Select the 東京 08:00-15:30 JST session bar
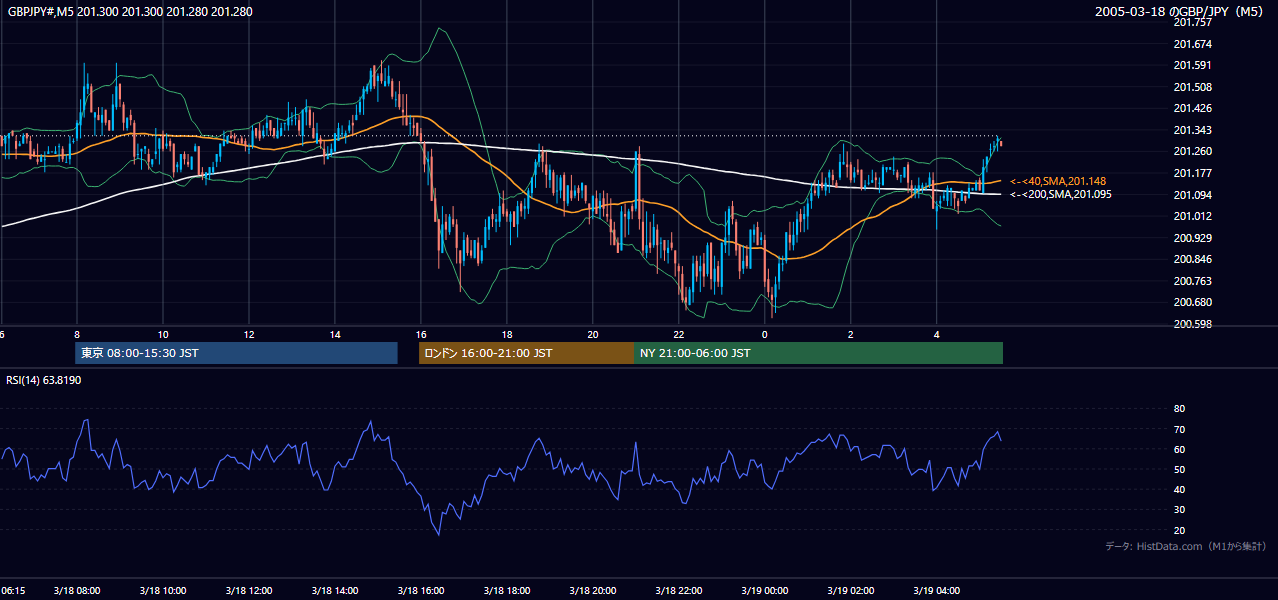 pos(236,353)
